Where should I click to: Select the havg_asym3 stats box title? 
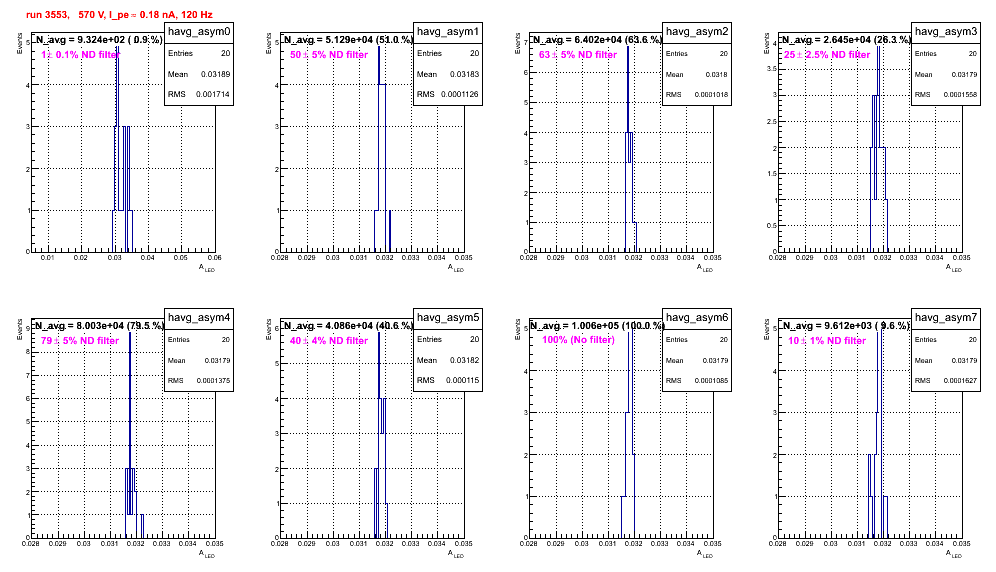click(946, 32)
